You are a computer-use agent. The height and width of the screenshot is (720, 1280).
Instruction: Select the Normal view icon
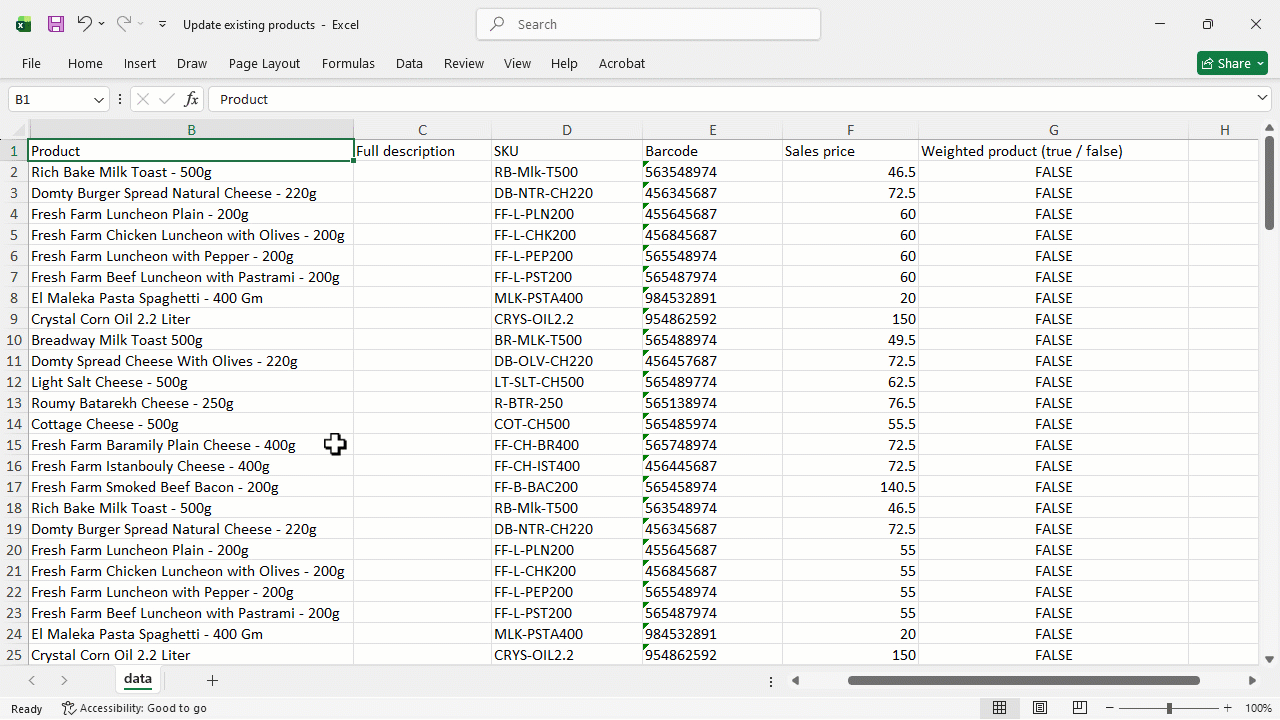999,708
